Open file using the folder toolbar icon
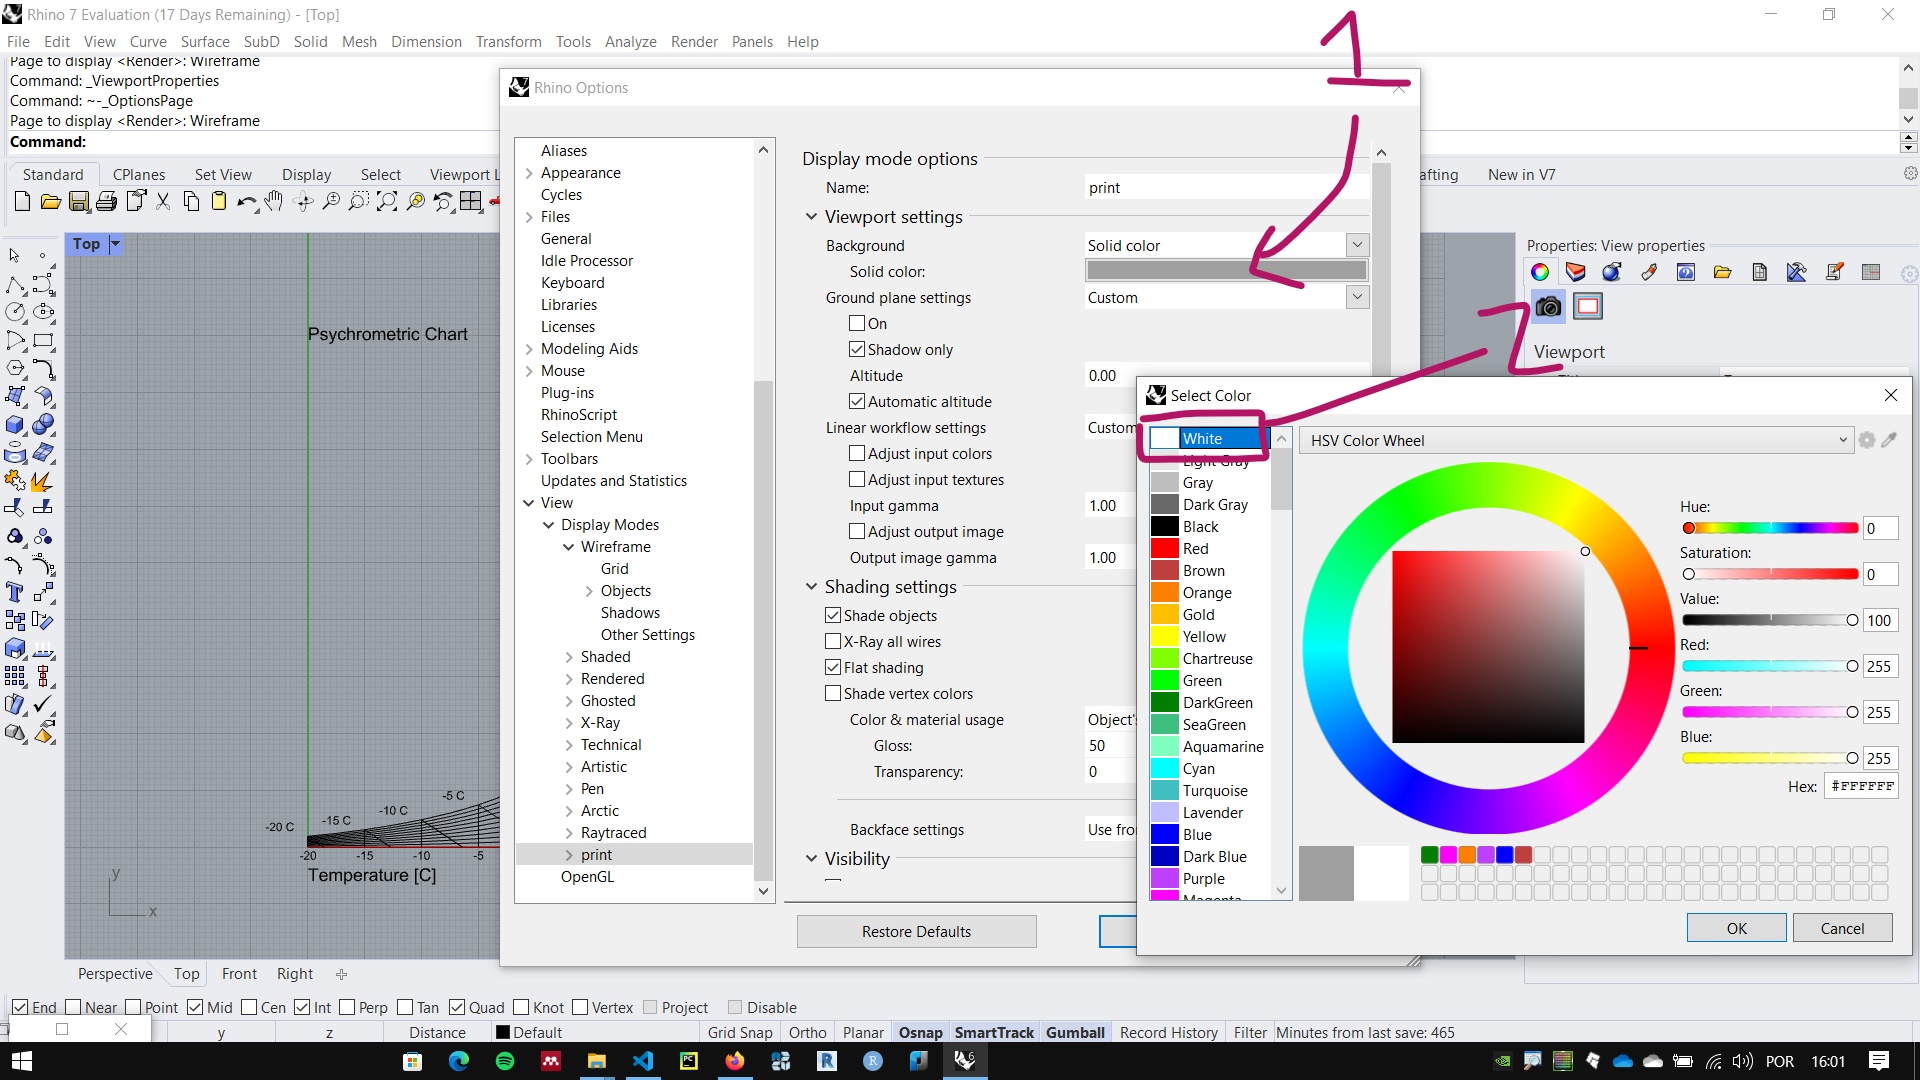 pos(50,202)
